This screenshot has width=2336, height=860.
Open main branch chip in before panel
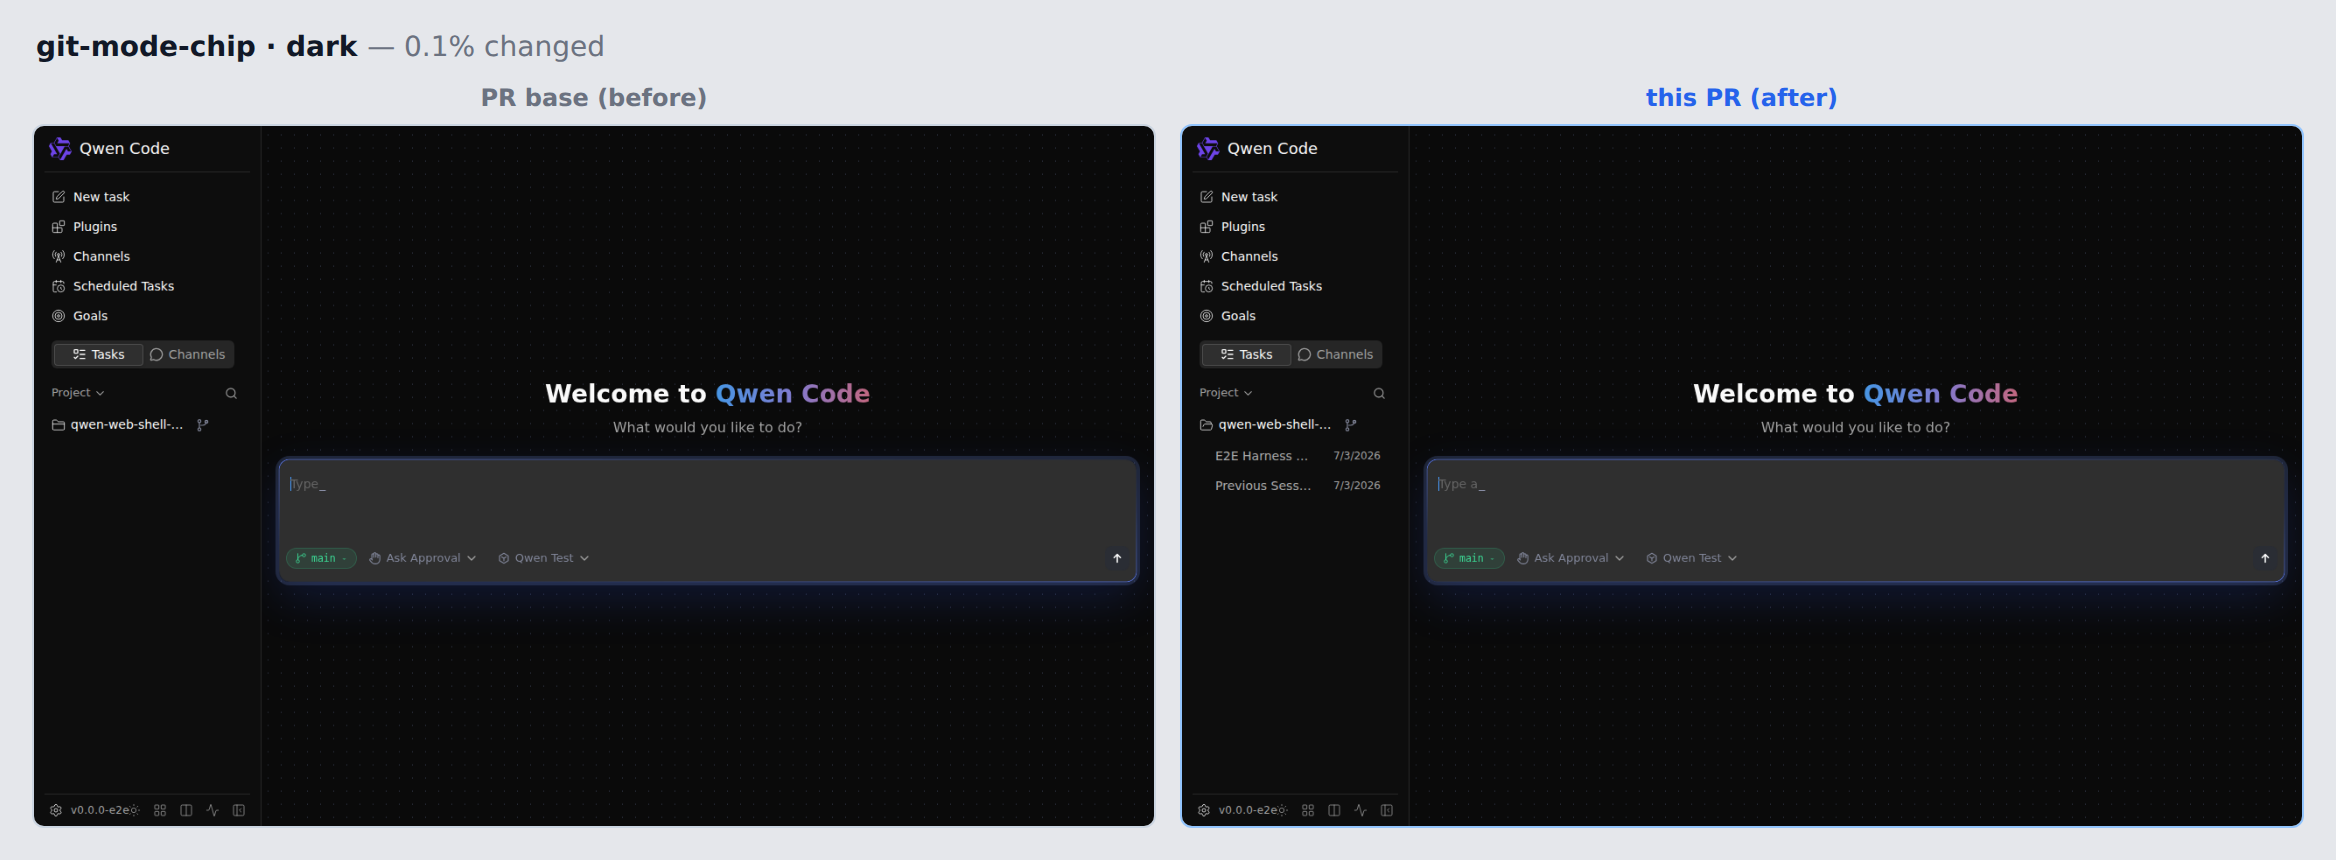pyautogui.click(x=321, y=558)
